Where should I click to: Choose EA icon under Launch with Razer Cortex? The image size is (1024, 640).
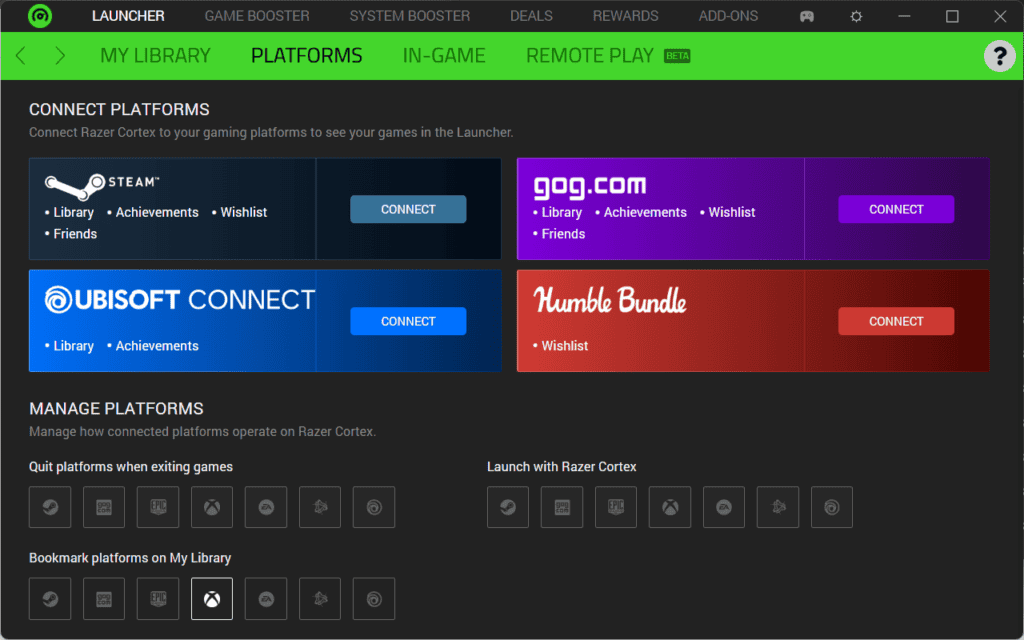(x=724, y=507)
